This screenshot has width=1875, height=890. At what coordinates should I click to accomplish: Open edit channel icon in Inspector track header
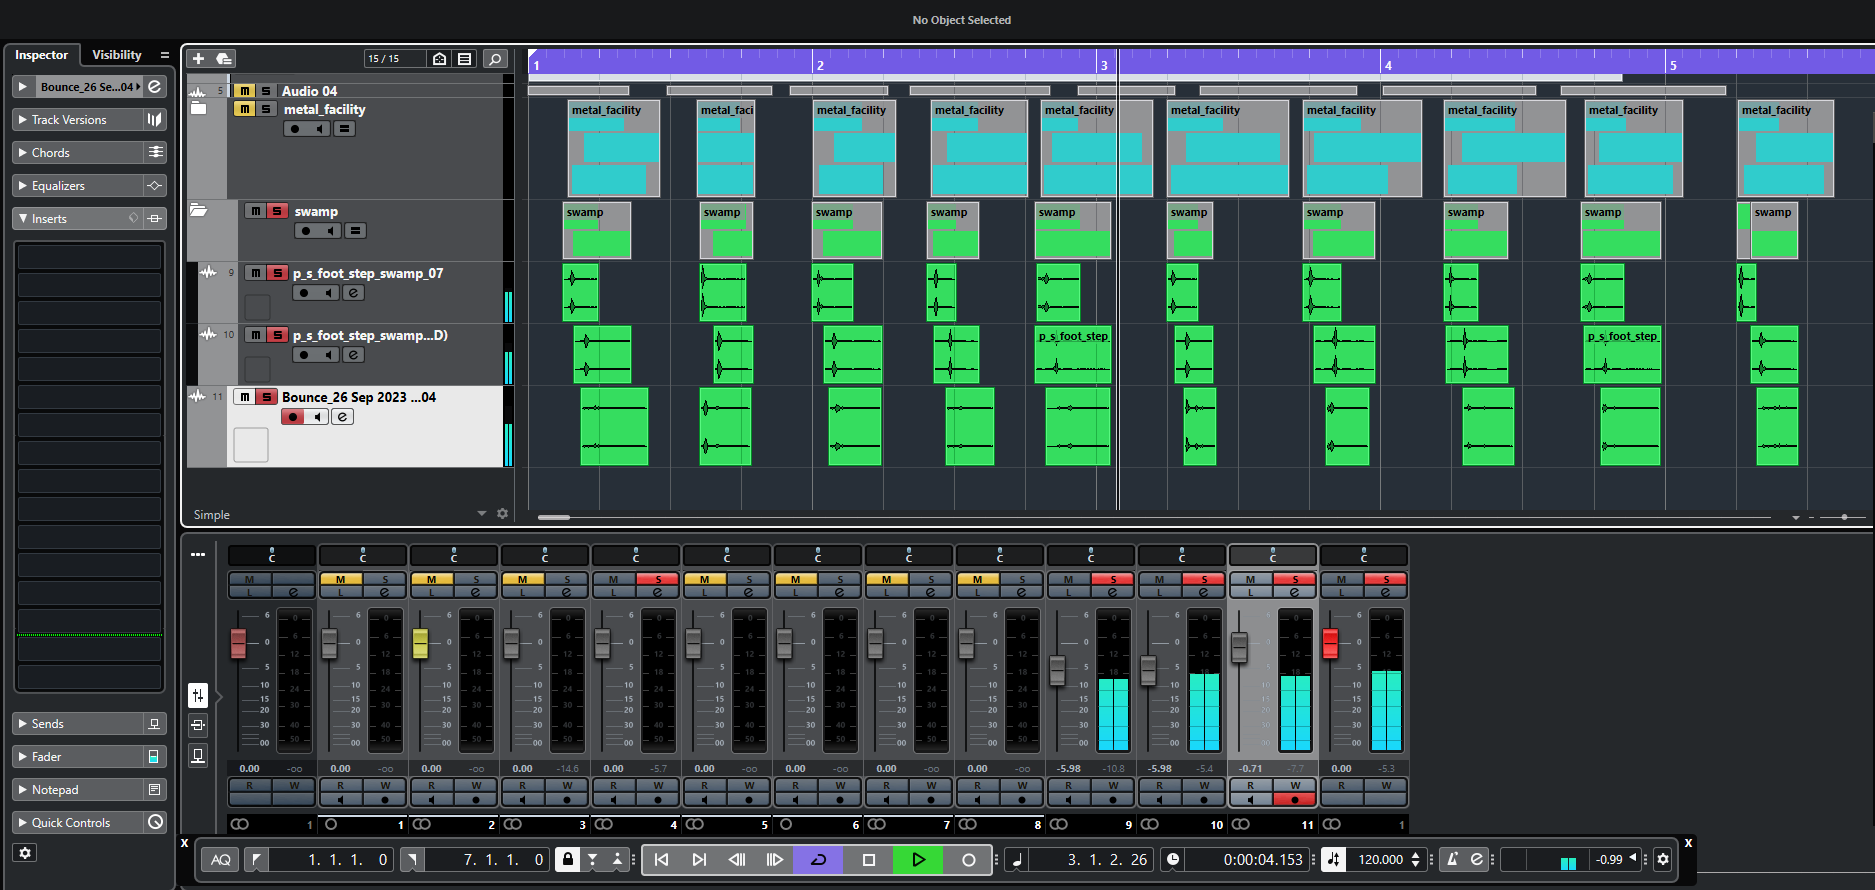pyautogui.click(x=155, y=87)
